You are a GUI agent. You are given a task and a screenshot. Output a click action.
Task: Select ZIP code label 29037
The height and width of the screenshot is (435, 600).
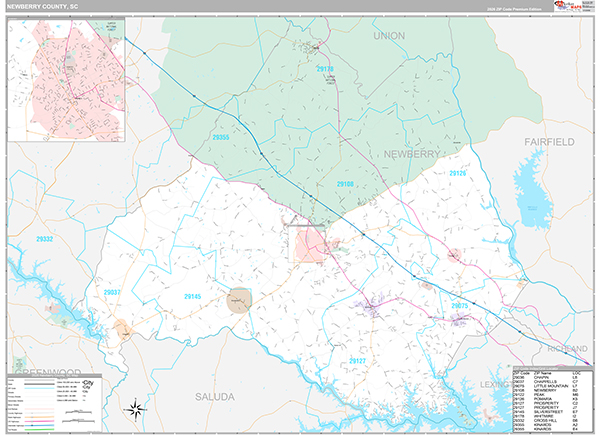coord(112,292)
